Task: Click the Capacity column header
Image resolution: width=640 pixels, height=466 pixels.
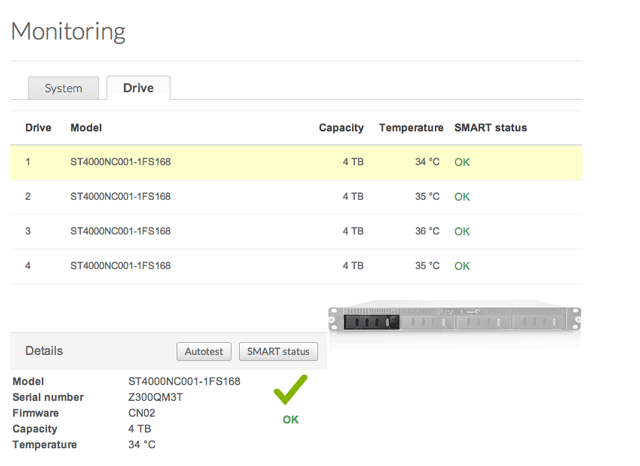Action: pos(341,128)
